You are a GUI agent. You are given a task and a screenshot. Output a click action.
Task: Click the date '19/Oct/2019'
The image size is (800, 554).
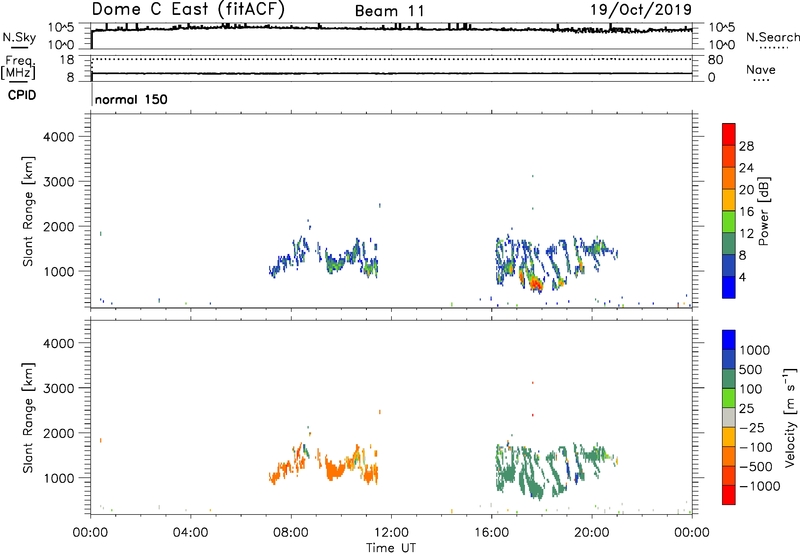641,10
